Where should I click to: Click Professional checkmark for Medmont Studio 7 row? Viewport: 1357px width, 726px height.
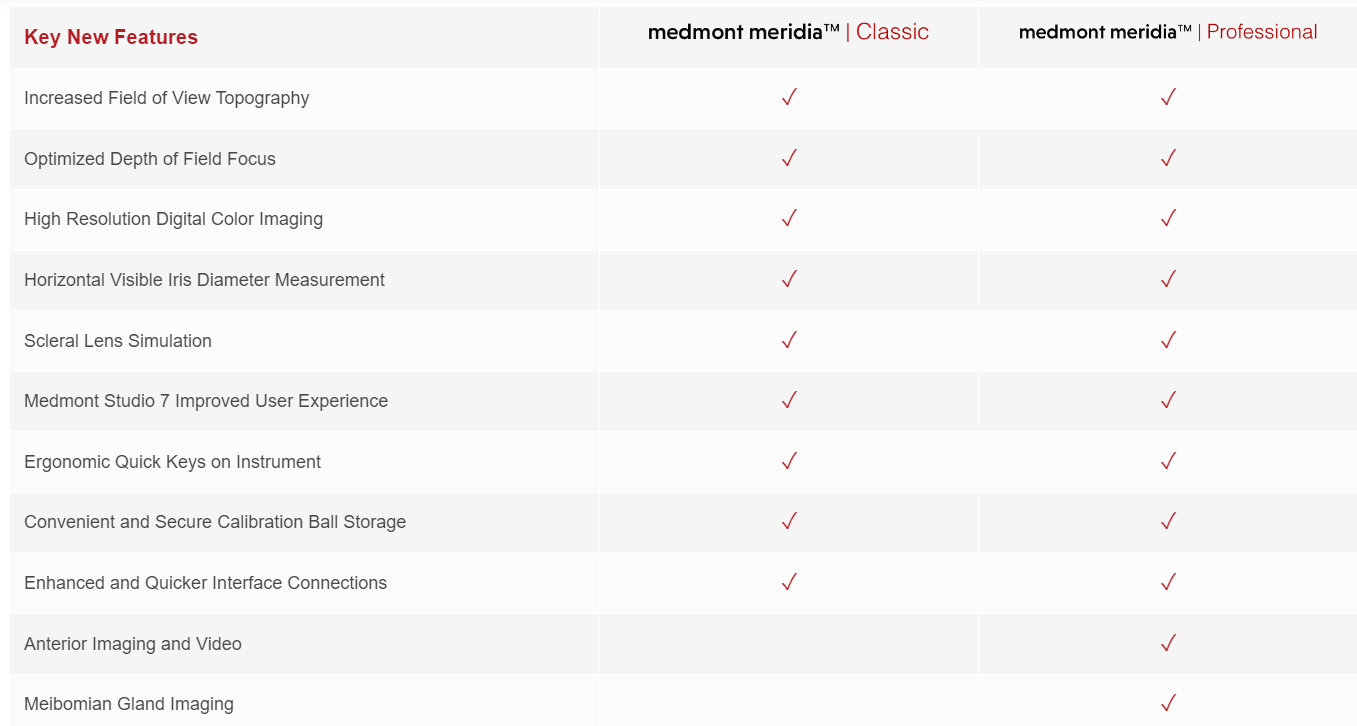click(x=1168, y=400)
